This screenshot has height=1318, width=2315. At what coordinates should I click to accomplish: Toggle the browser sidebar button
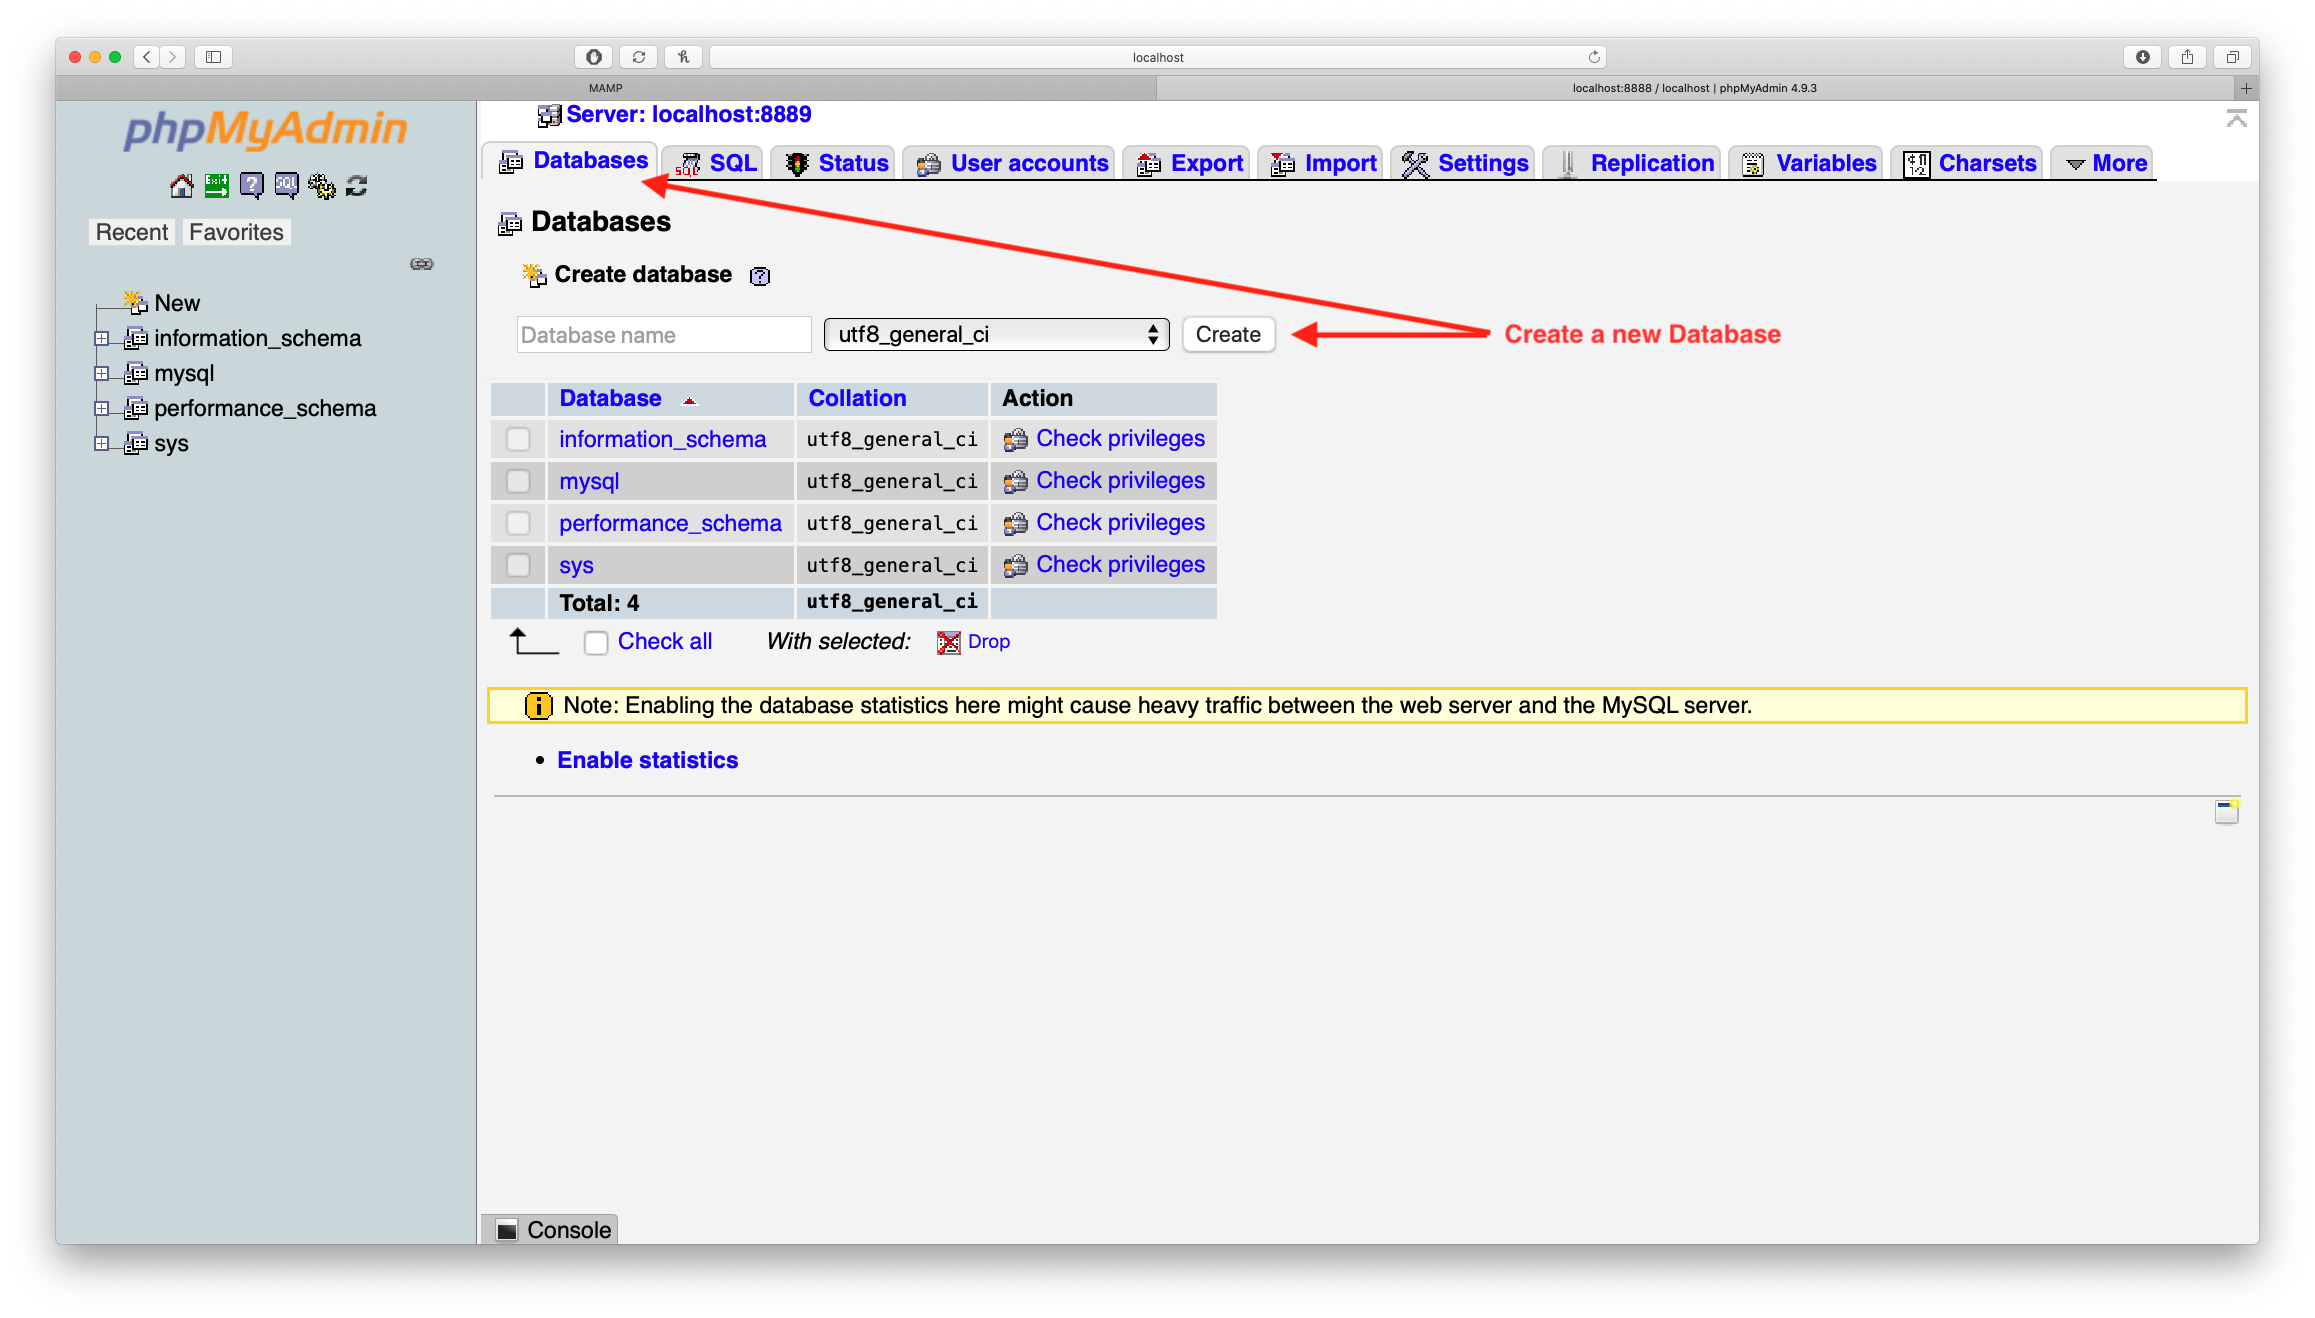click(213, 57)
